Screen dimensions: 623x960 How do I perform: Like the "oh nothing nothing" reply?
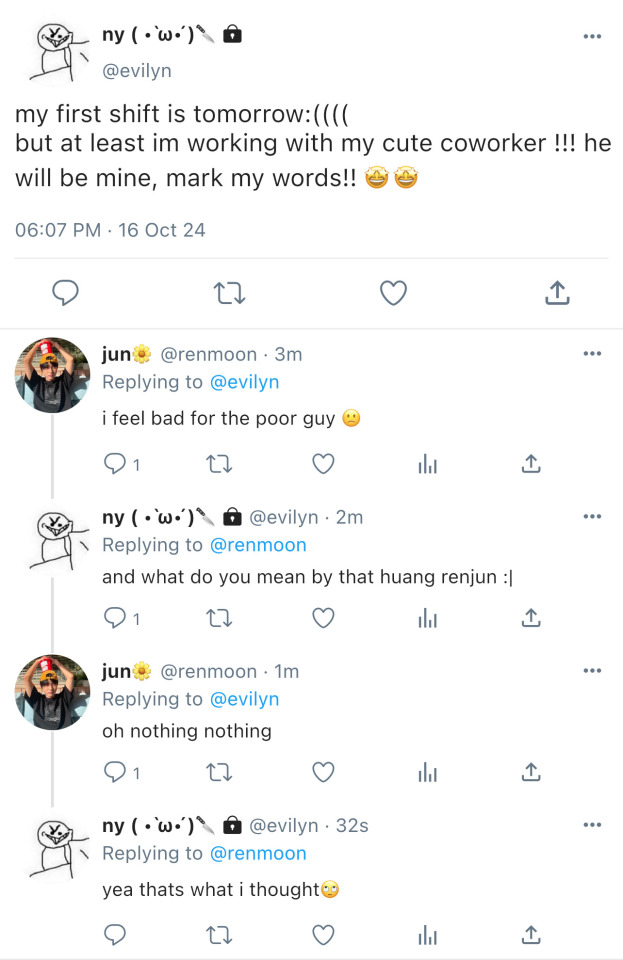pos(323,772)
